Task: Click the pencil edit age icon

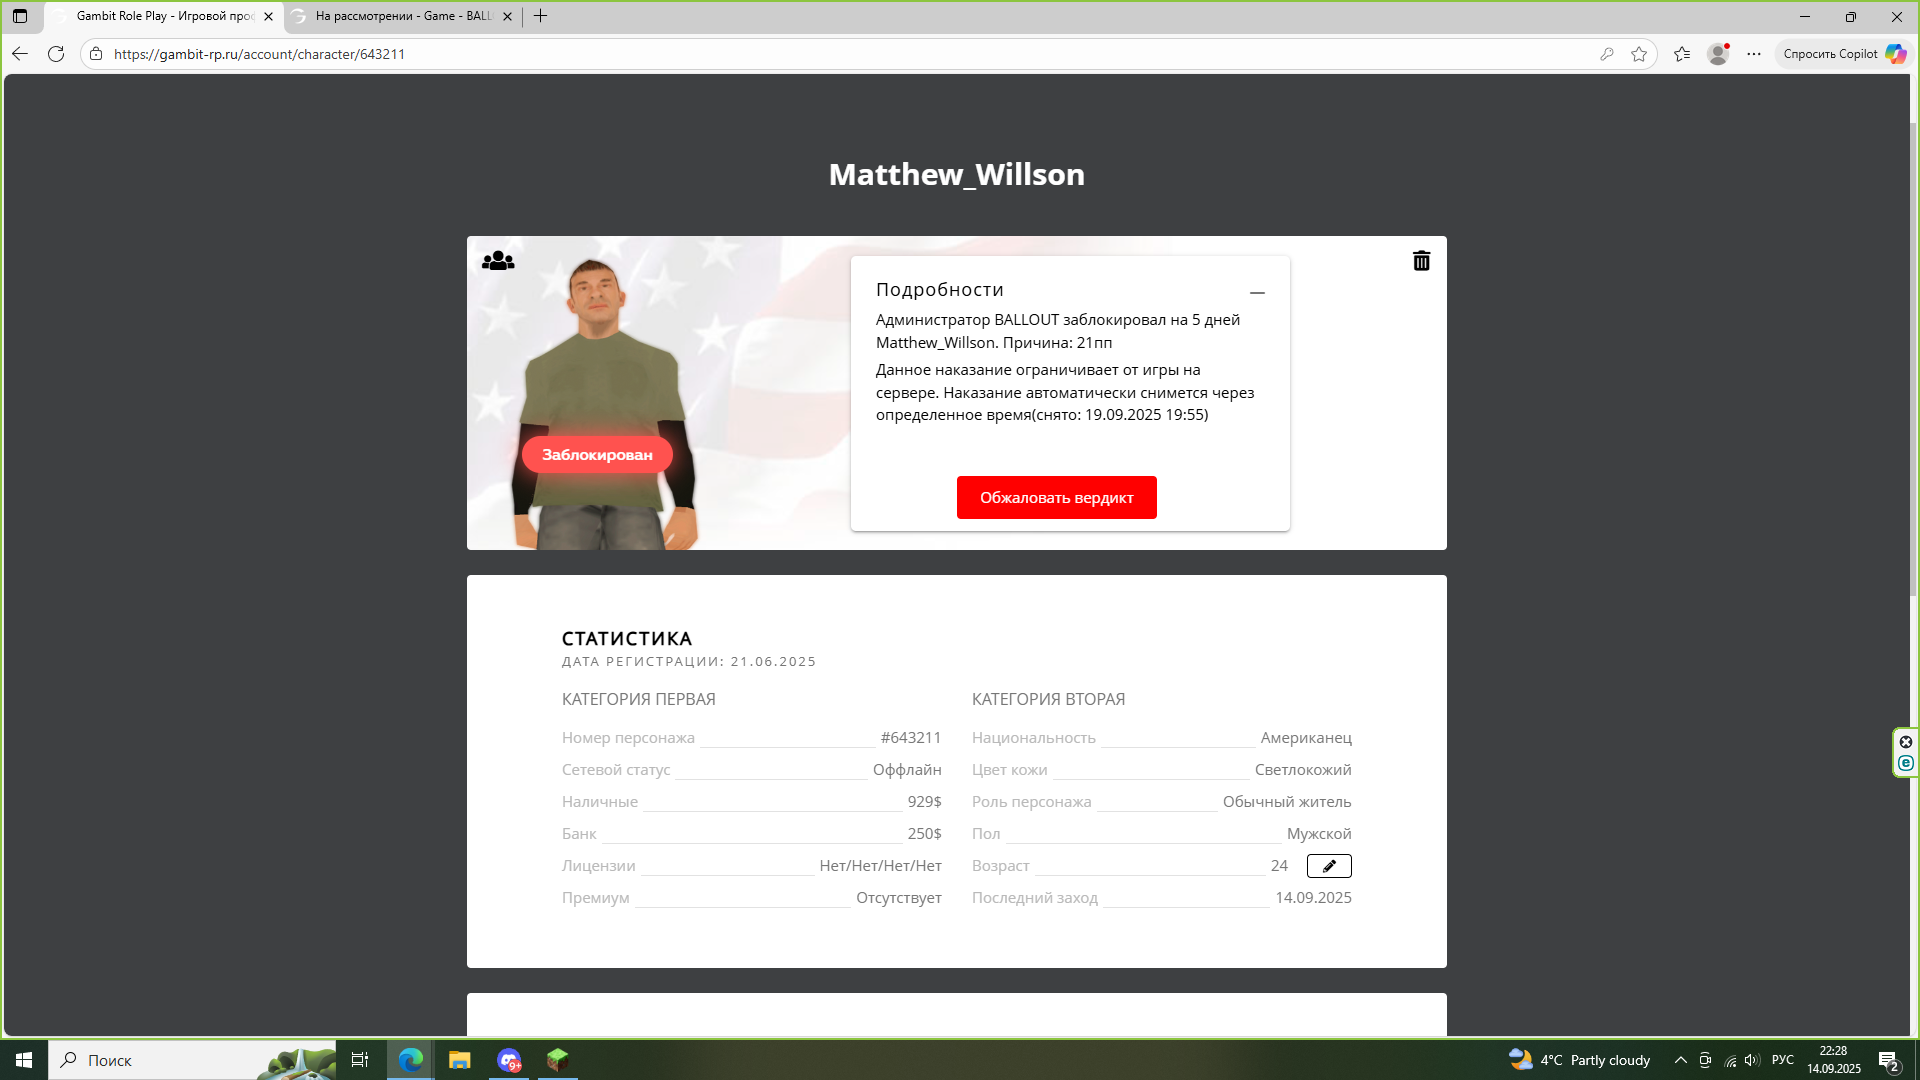Action: [1329, 866]
